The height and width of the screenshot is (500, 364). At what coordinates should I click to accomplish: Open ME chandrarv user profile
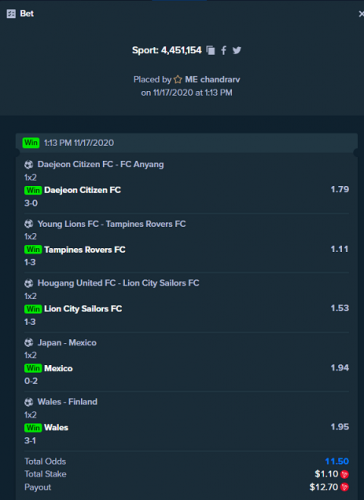pos(212,79)
